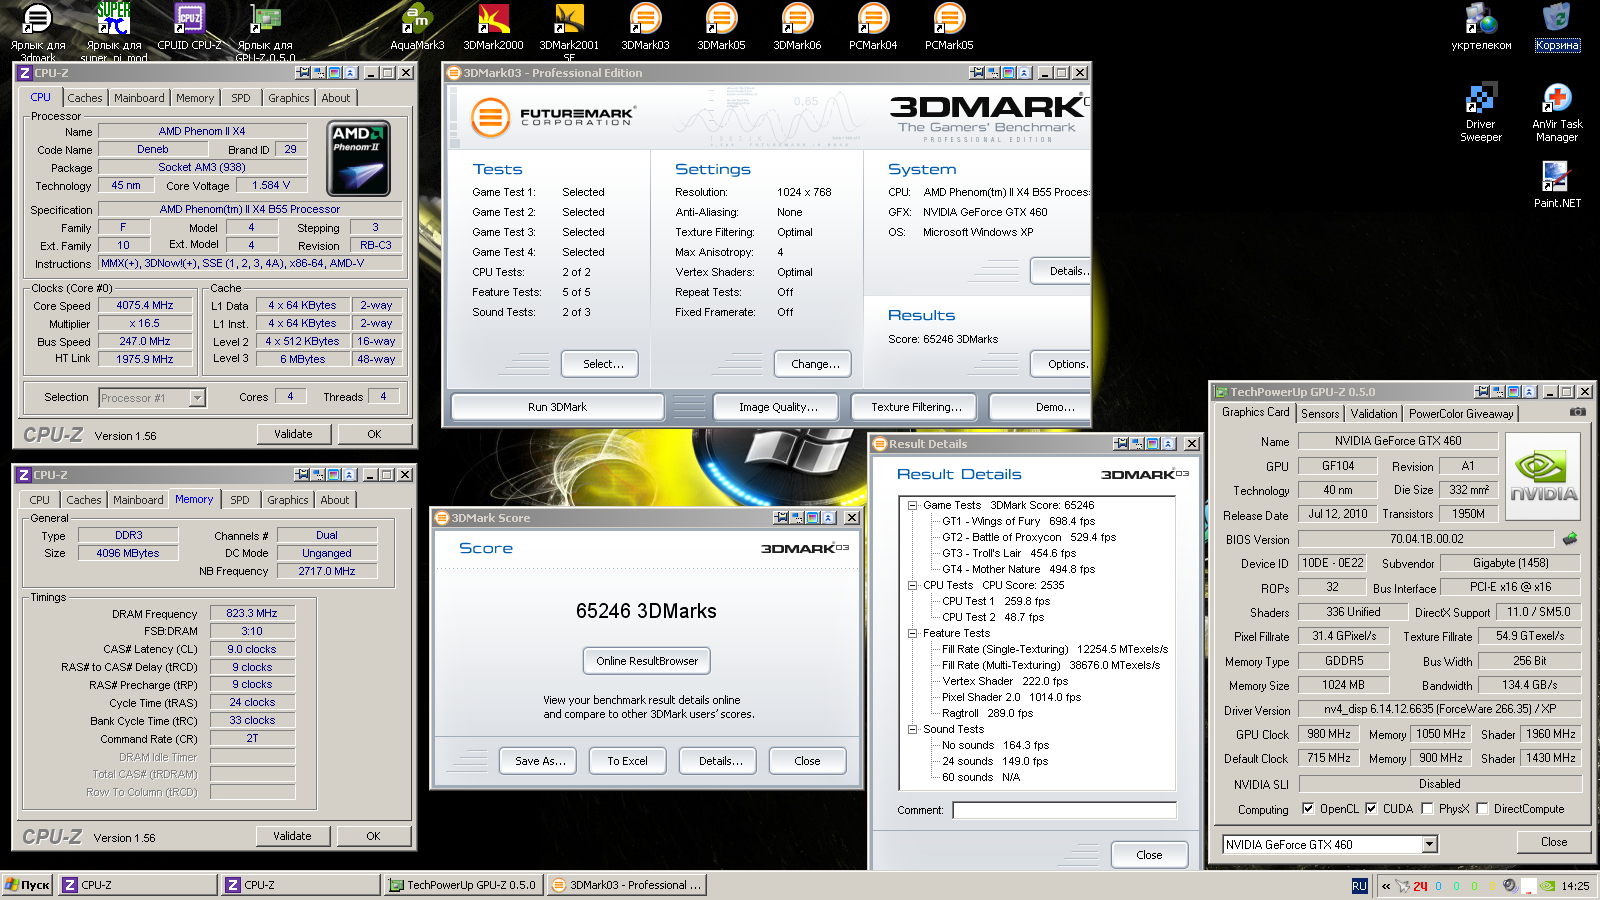This screenshot has height=900, width=1600.
Task: Open the AnVir Task Manager icon
Action: pyautogui.click(x=1557, y=112)
